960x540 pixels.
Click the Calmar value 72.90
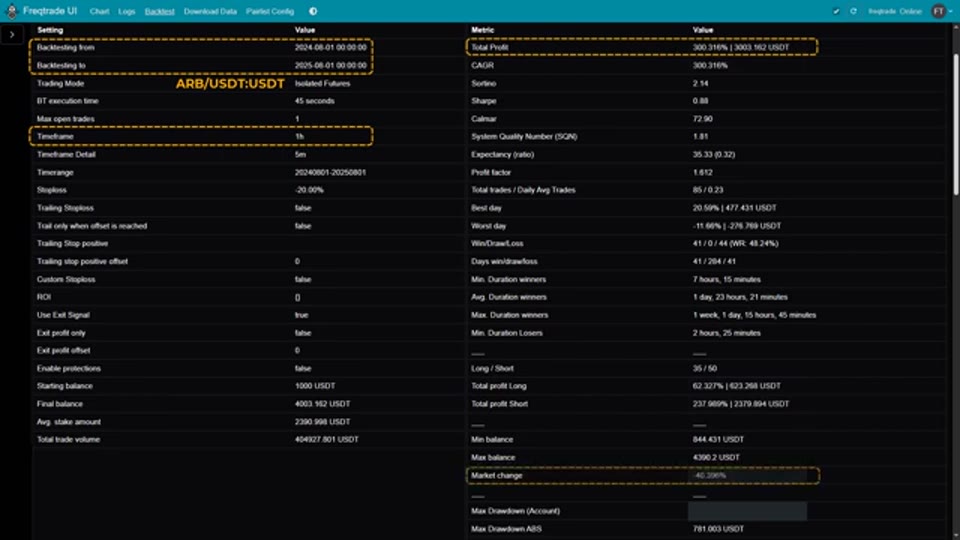click(x=702, y=119)
